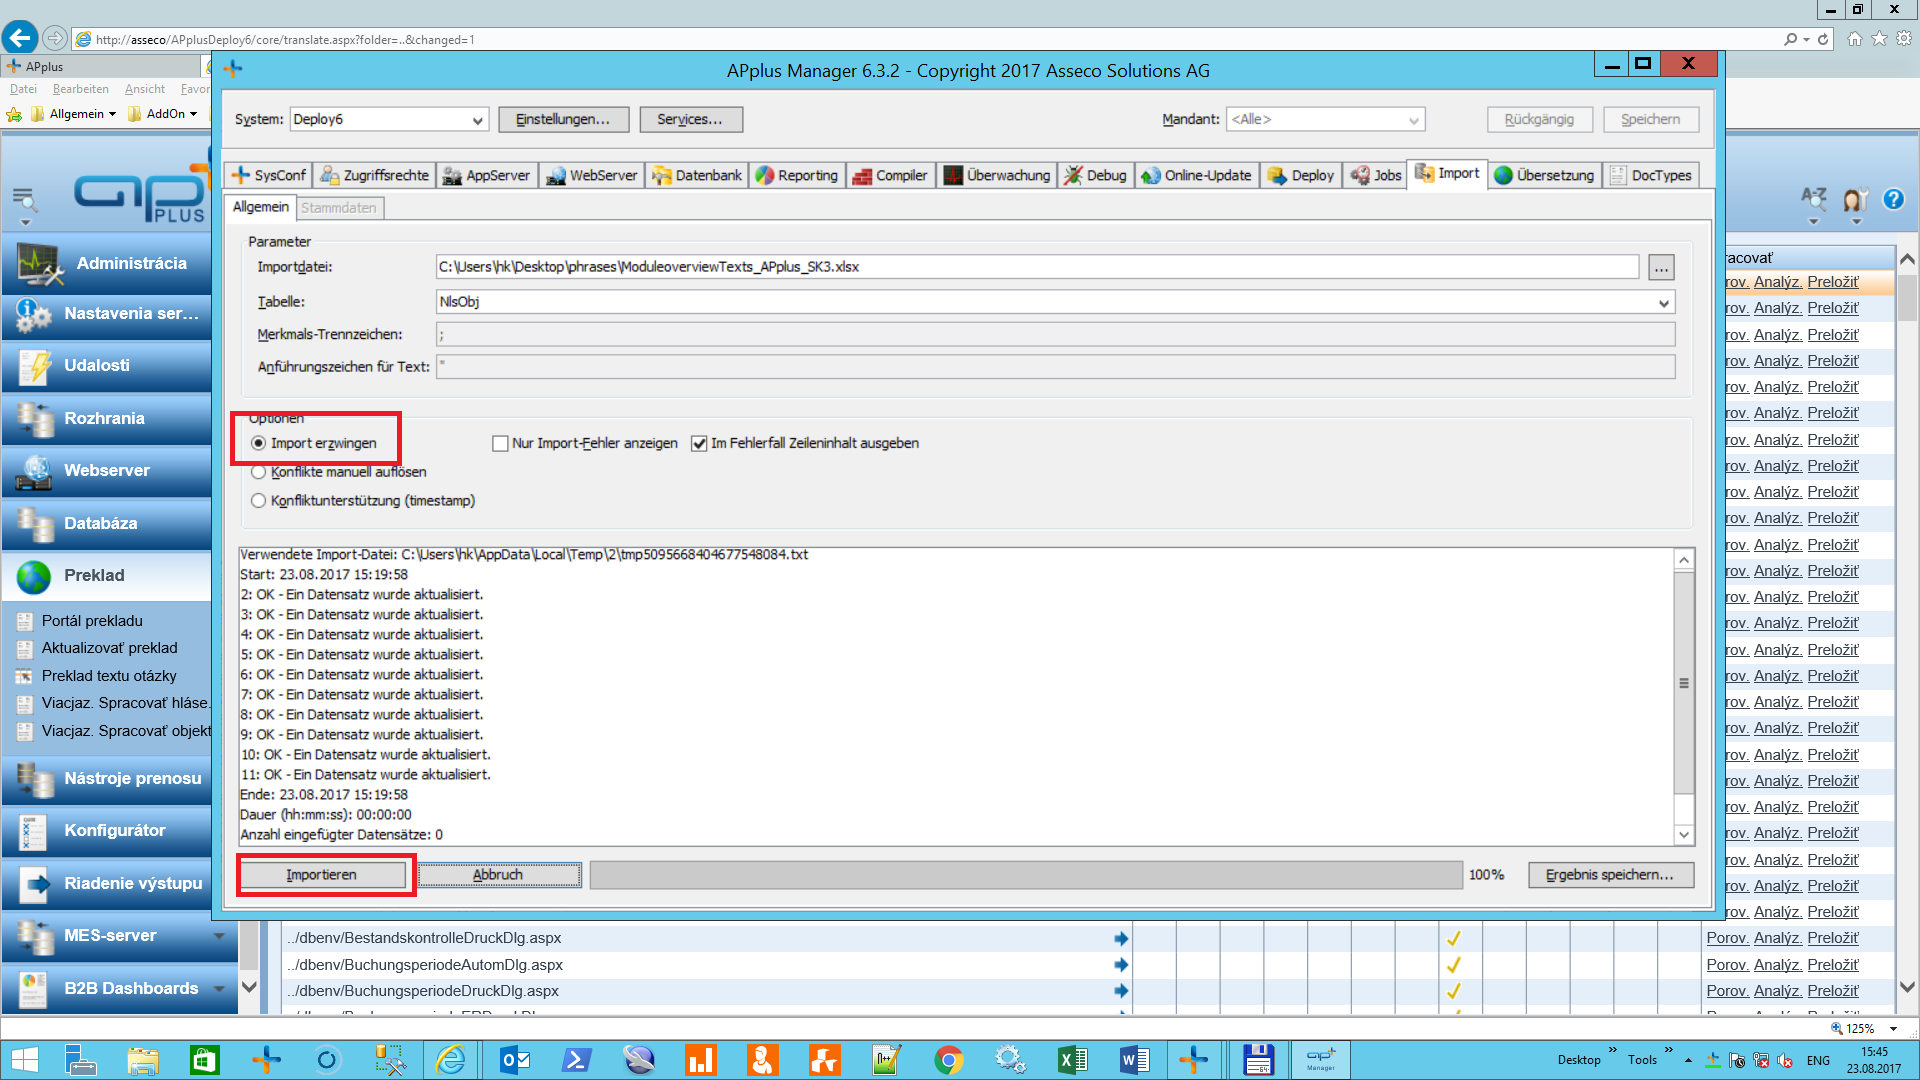The height and width of the screenshot is (1080, 1920).
Task: Open Aktualizovať preklad in the sidebar
Action: pos(110,648)
